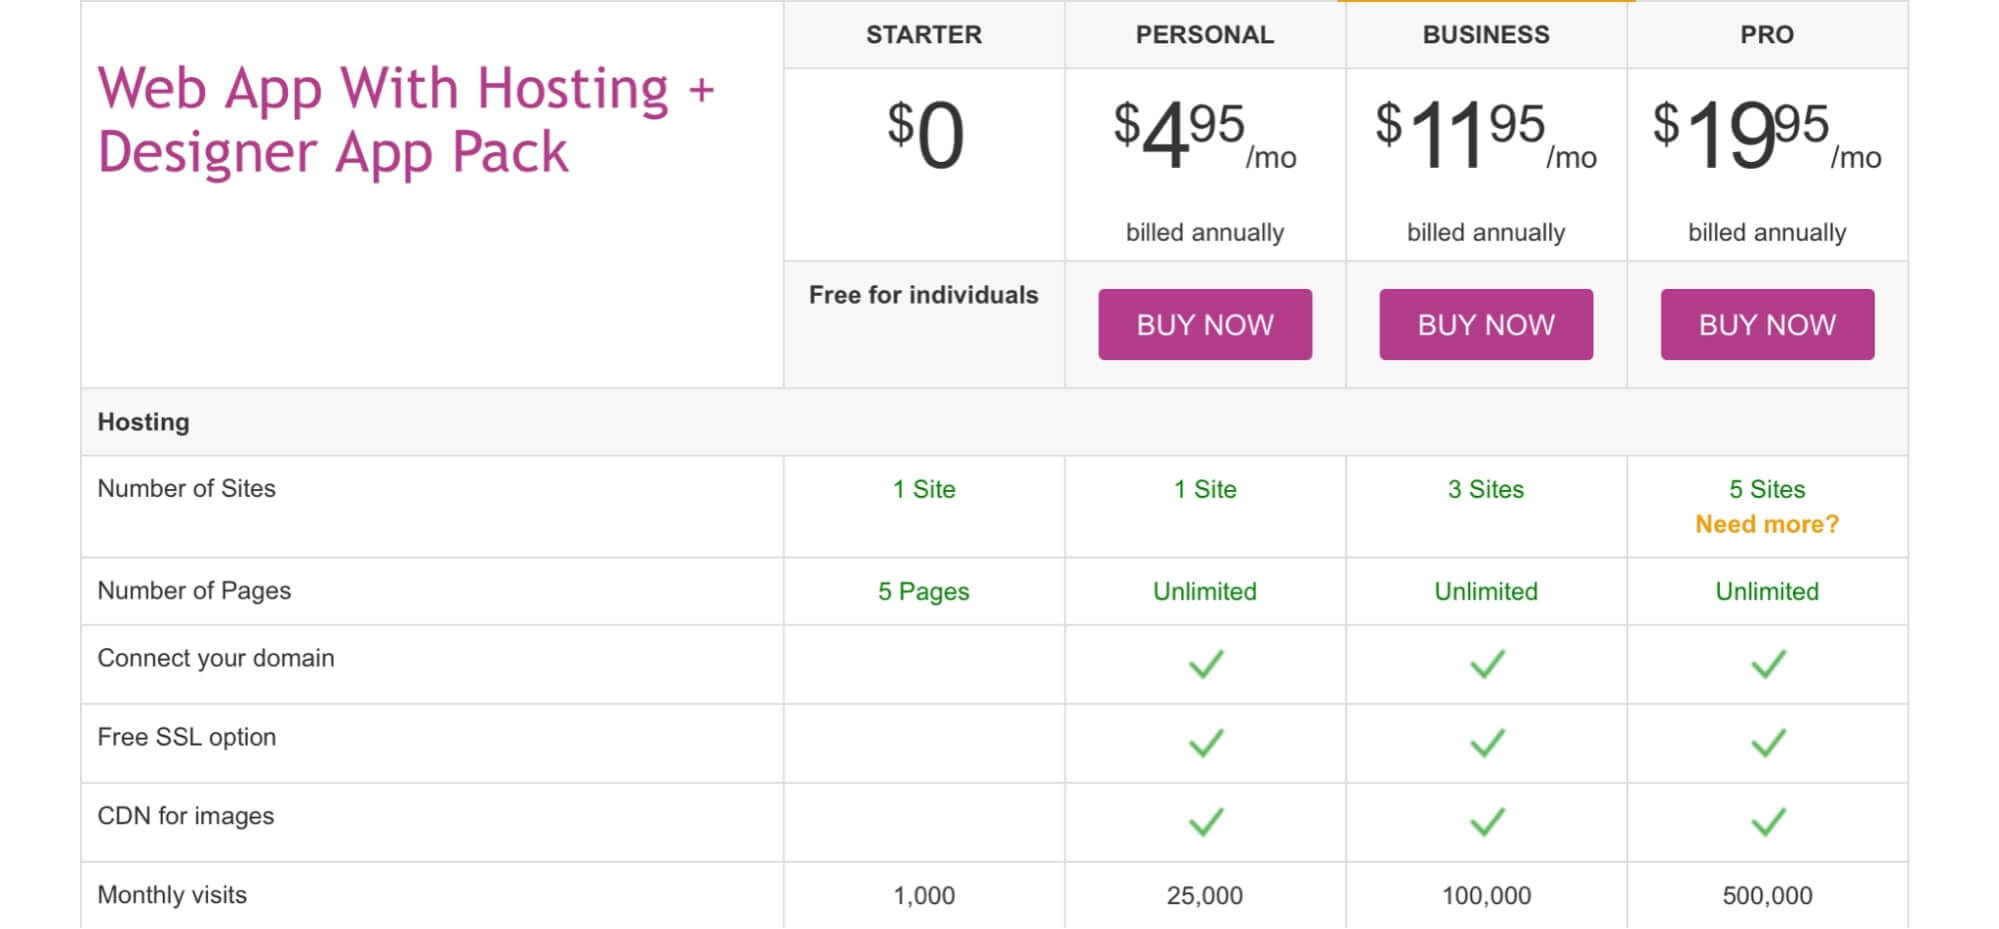This screenshot has height=929, width=1999.
Task: Click the 'Monthly visits' row label
Action: (x=172, y=895)
